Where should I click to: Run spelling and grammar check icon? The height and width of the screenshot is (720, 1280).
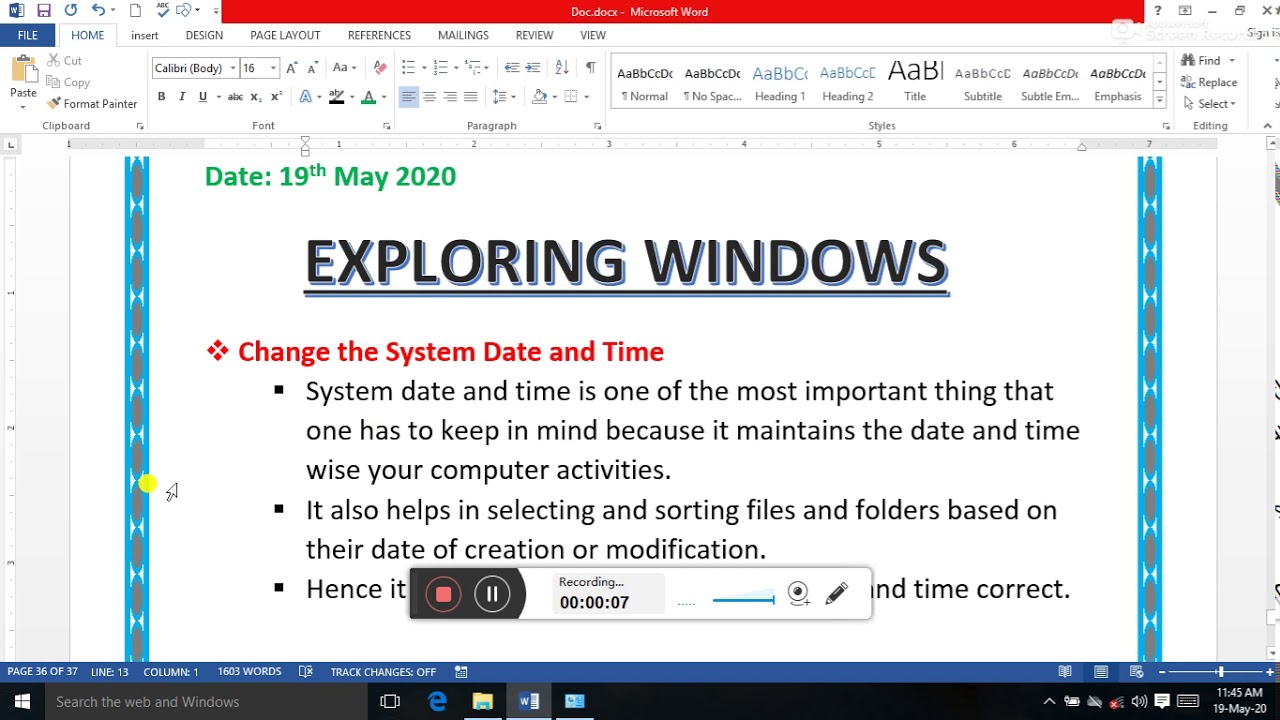point(163,11)
